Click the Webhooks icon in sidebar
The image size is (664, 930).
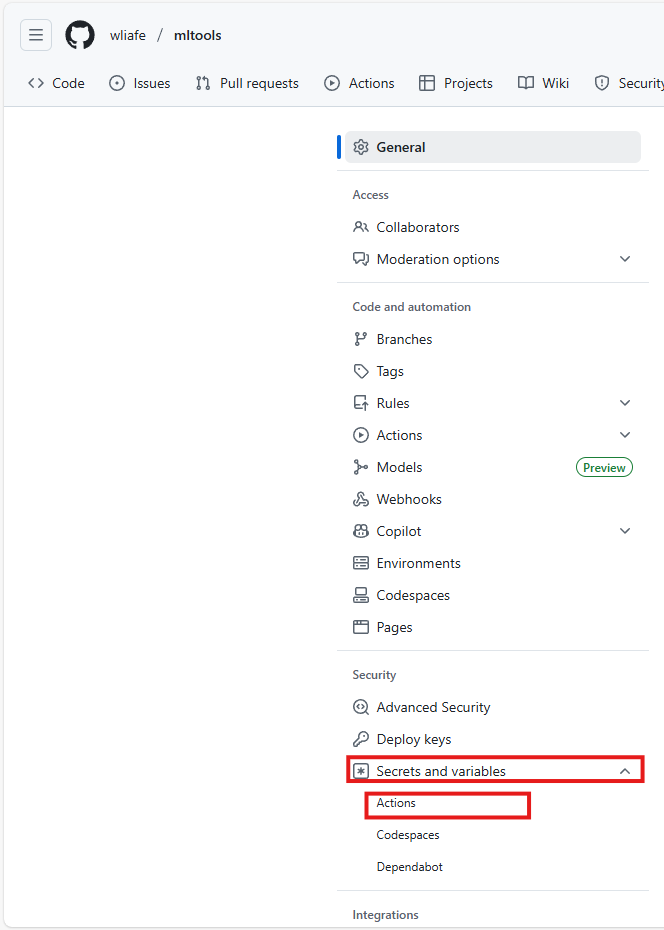click(x=361, y=499)
